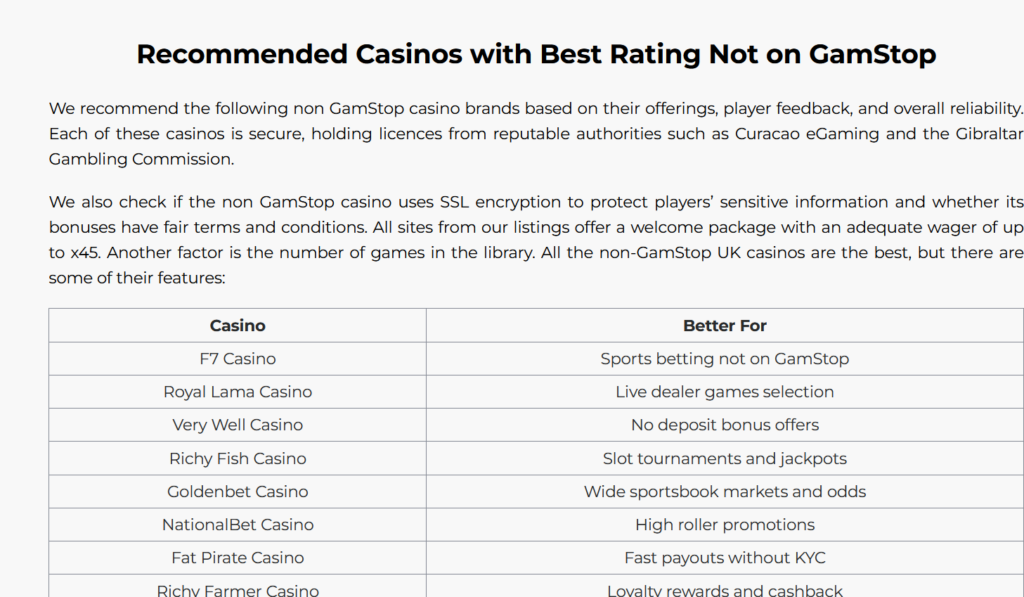The image size is (1024, 597).
Task: Click 'Sports betting not on GamStop' cell
Action: coord(725,359)
